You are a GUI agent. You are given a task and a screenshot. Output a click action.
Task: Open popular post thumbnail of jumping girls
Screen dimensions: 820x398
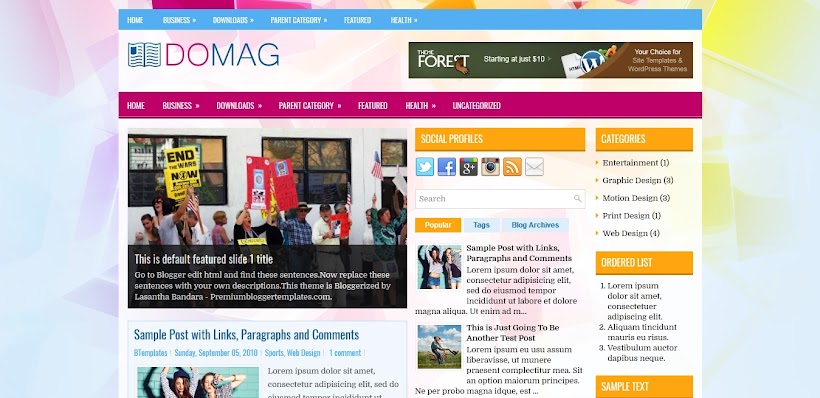coord(439,267)
